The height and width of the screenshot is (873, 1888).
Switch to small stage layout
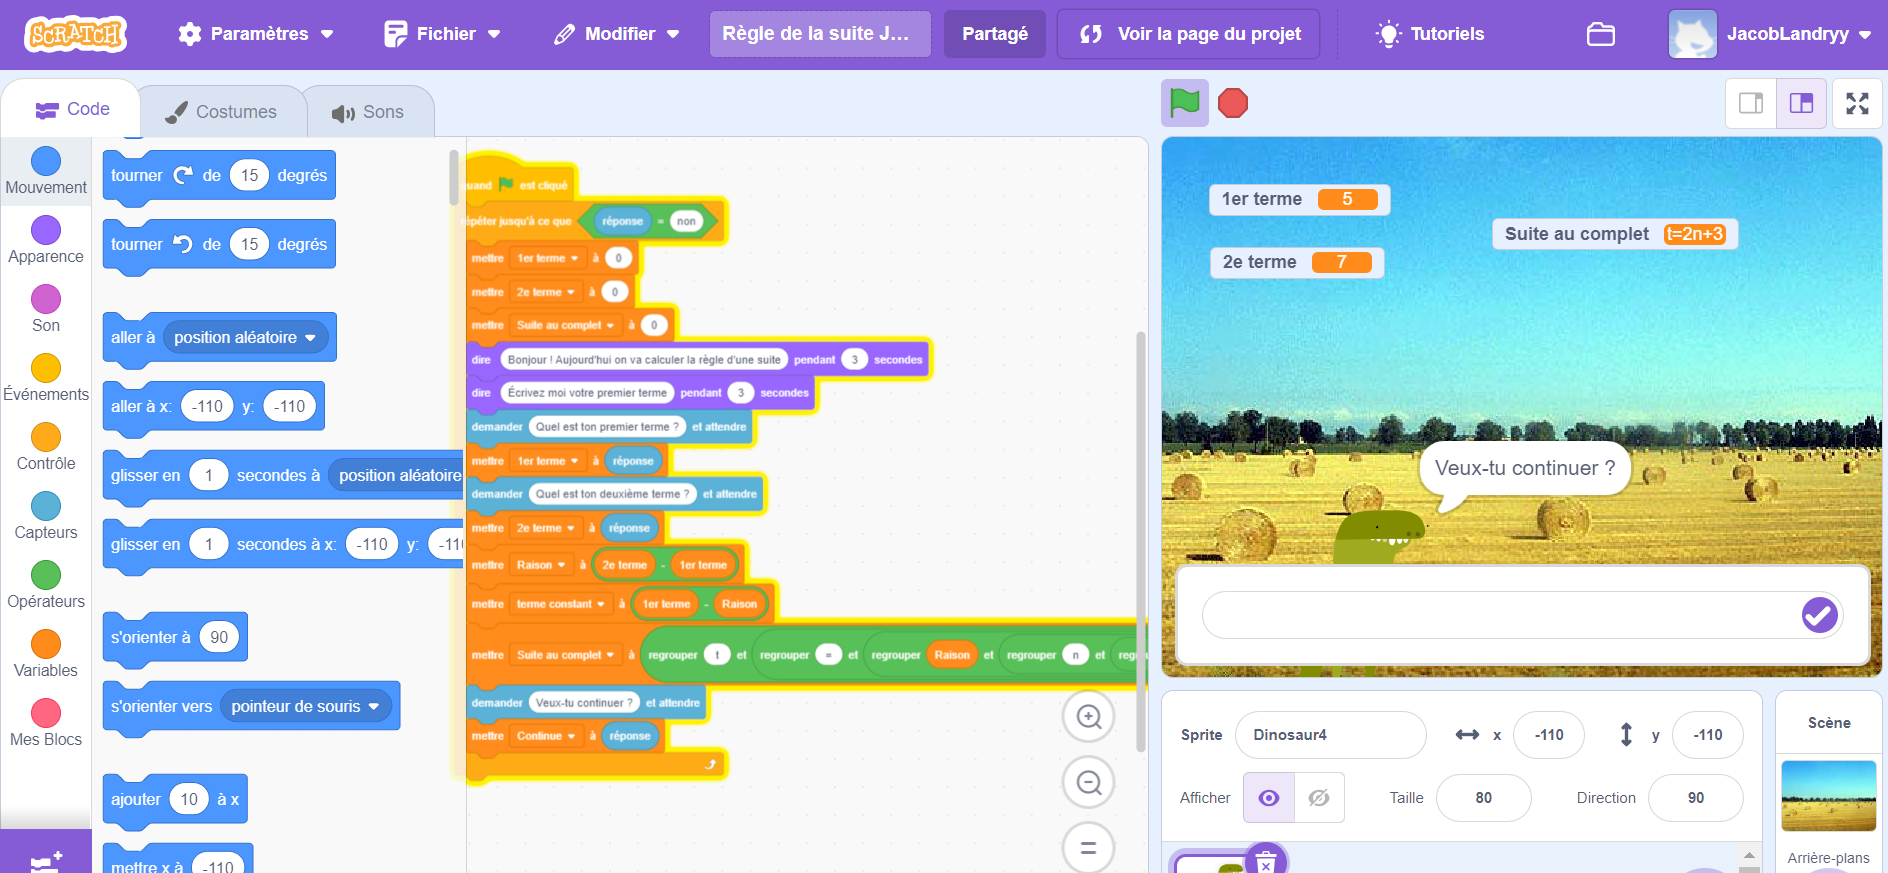click(1751, 103)
